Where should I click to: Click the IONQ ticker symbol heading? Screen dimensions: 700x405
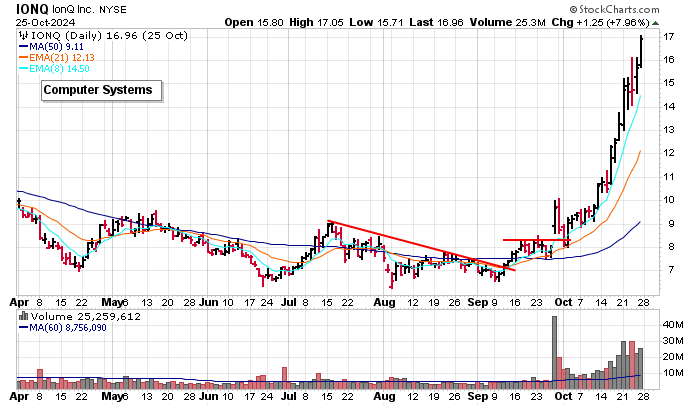32,9
